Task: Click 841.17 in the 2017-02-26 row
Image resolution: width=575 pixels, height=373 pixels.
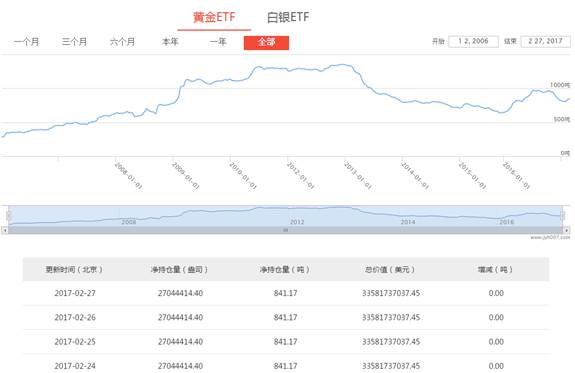Action: tap(285, 317)
